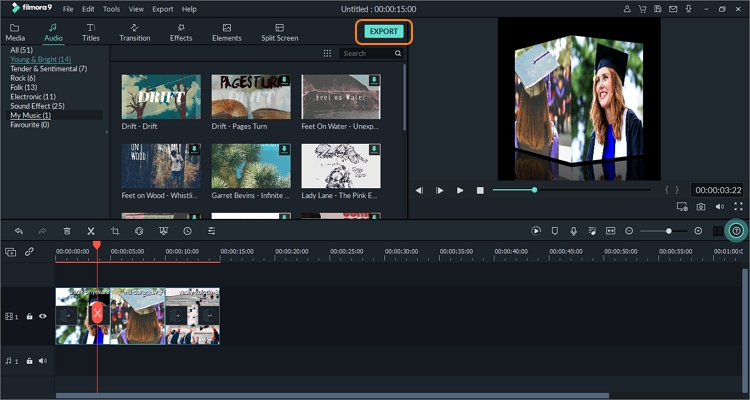
Task: Click the search magnifier icon
Action: [398, 54]
